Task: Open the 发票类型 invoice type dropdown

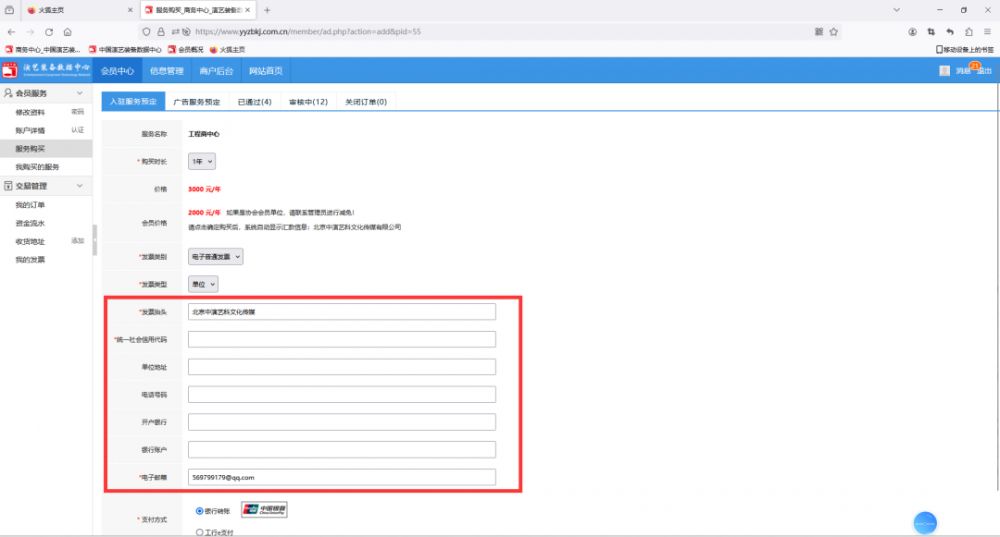Action: point(203,284)
